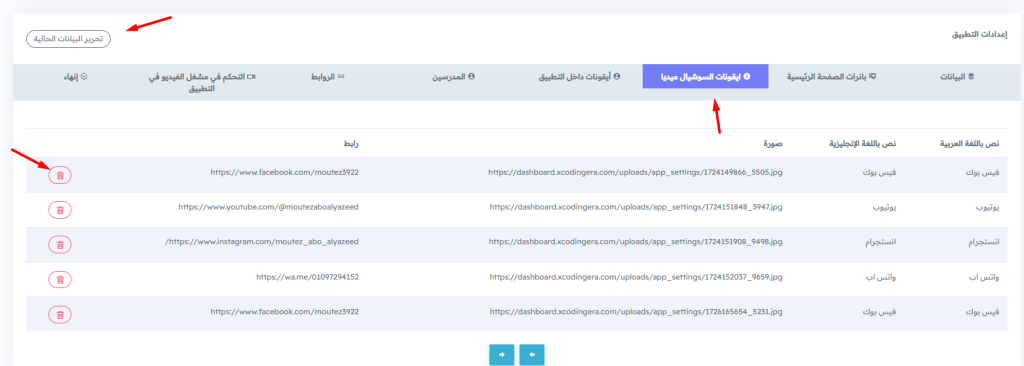Delete the انستجرام row

point(60,244)
